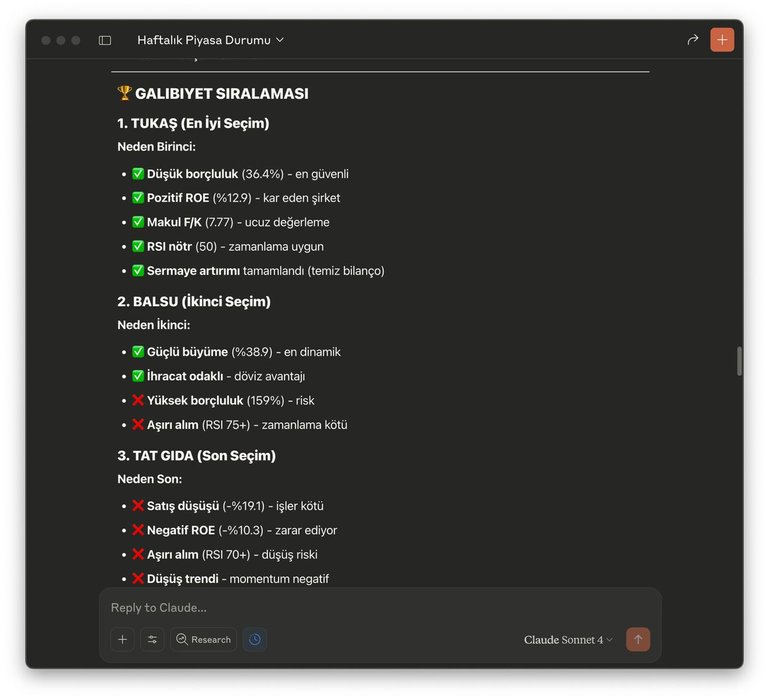This screenshot has height=700, width=769.
Task: Open the tools settings sliders icon
Action: click(153, 639)
